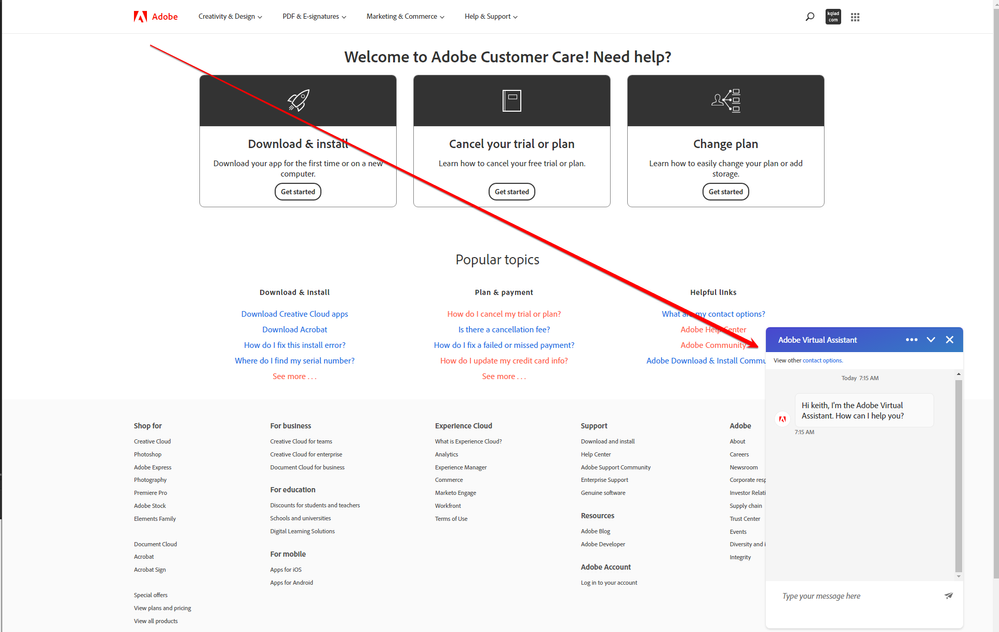Open Apps for Android footer link
Viewport: 999px width, 632px height.
(x=291, y=582)
